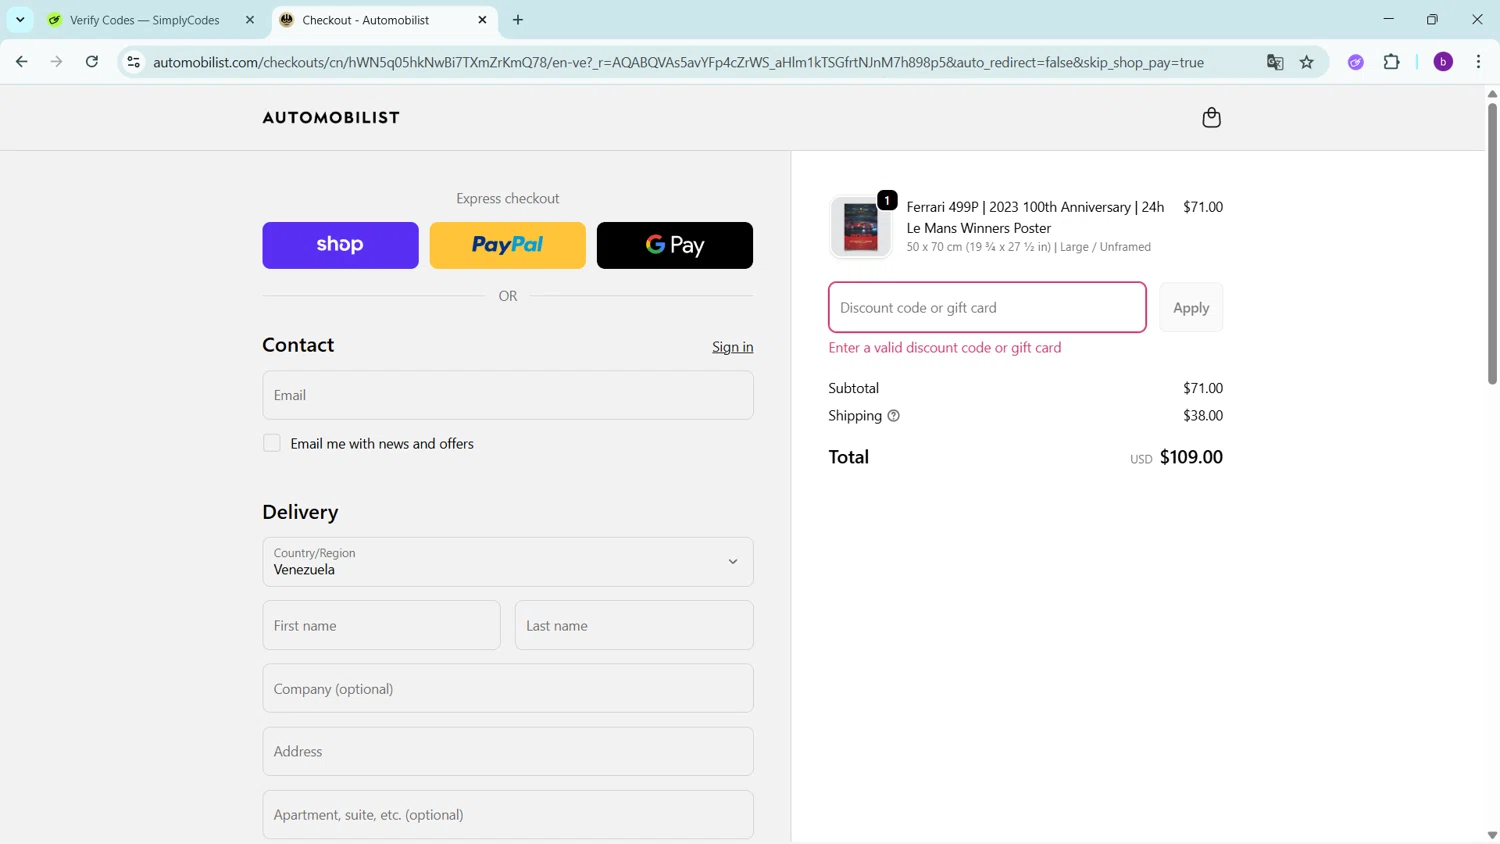This screenshot has width=1500, height=844.
Task: Select the Checkout - Automobilist tab
Action: [366, 20]
